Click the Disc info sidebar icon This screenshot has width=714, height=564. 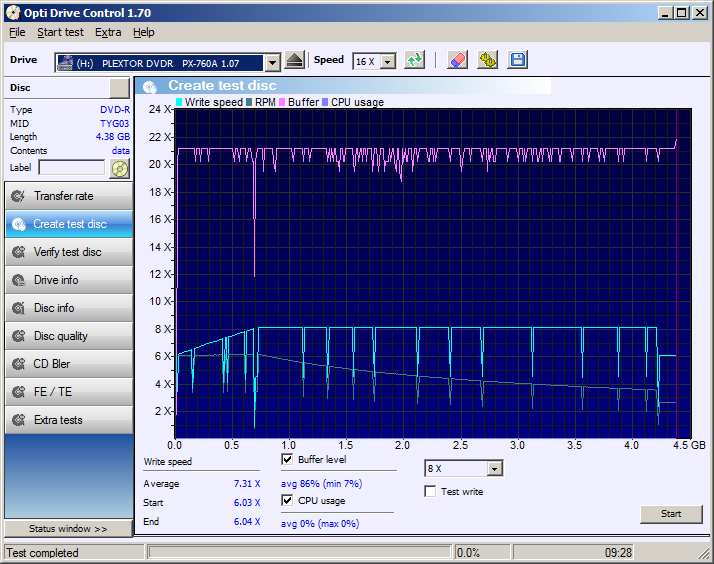(x=18, y=308)
